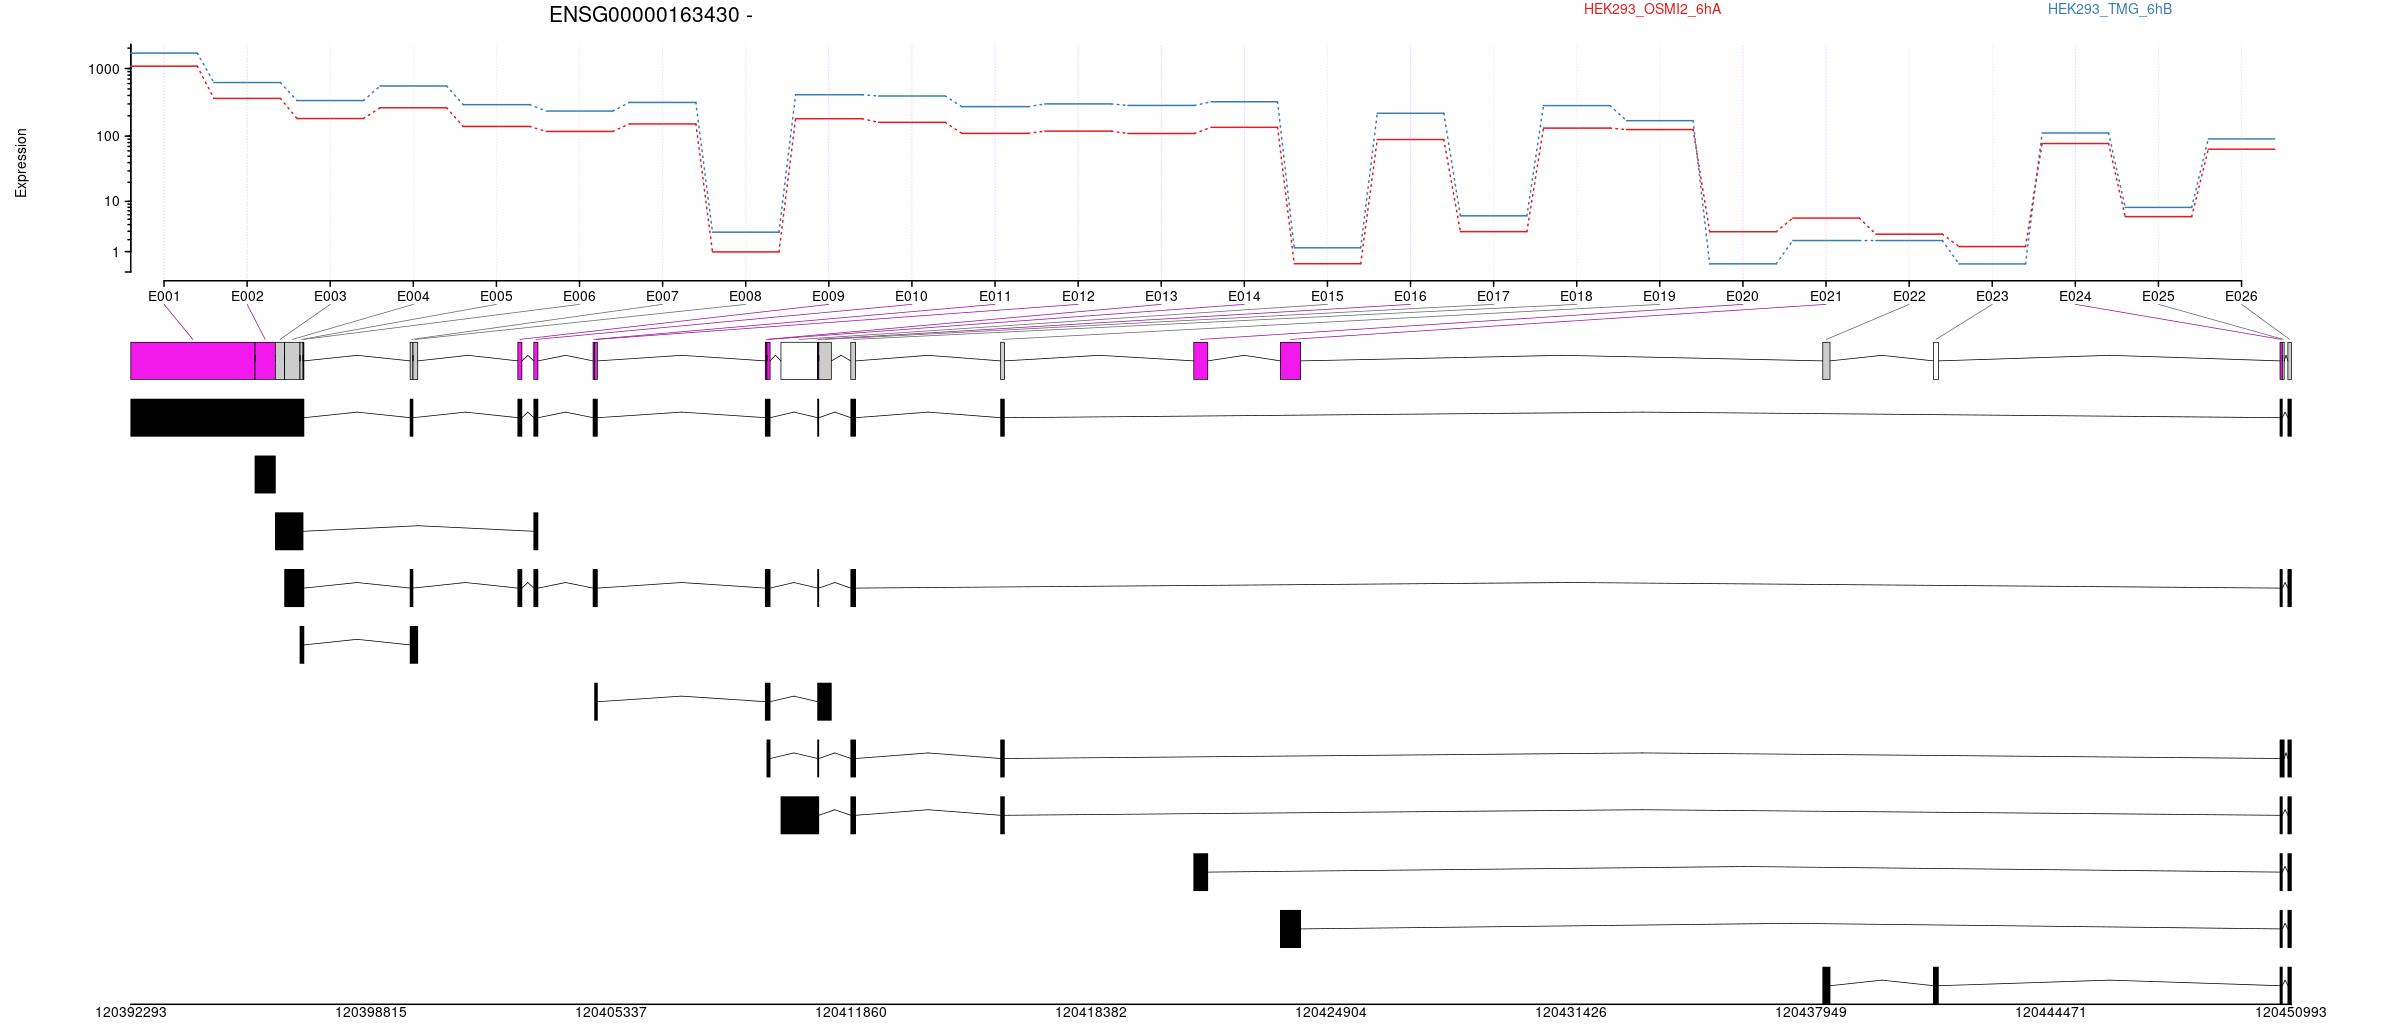Click genomic coordinate 120418382
The image size is (2400, 1030).
[1091, 1012]
